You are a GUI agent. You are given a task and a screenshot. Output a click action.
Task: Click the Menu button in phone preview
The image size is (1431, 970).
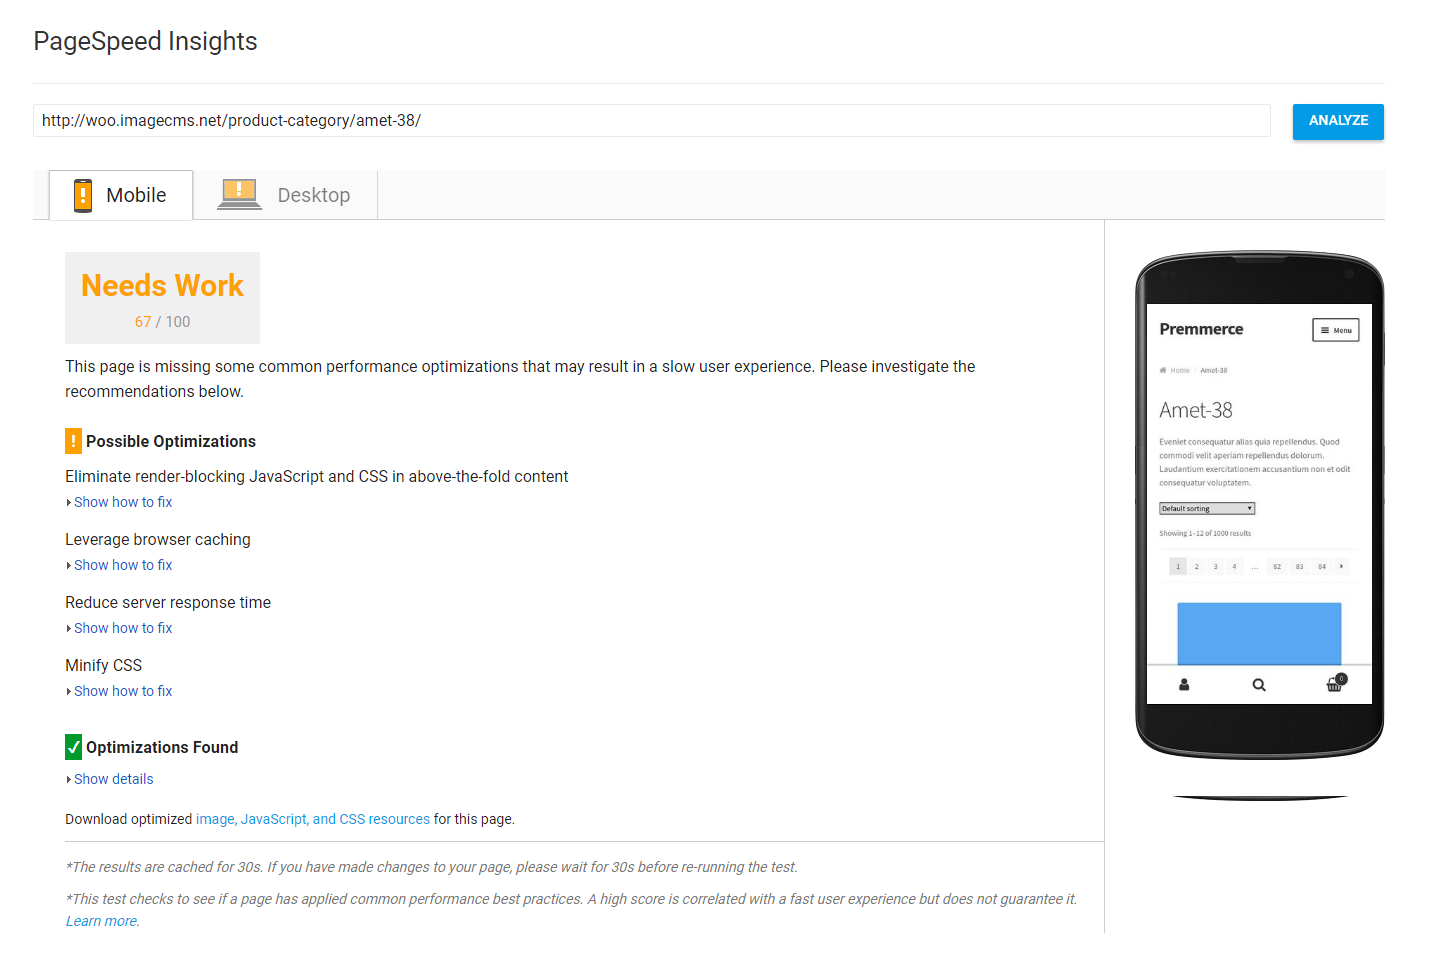(1336, 330)
